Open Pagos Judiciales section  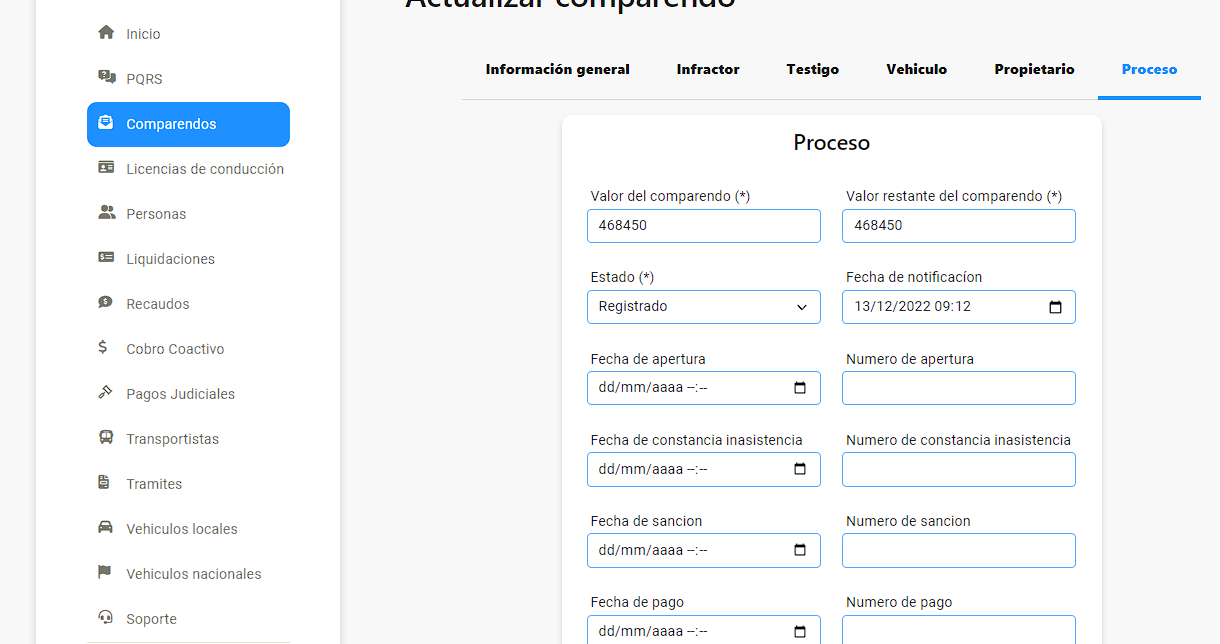(188, 394)
